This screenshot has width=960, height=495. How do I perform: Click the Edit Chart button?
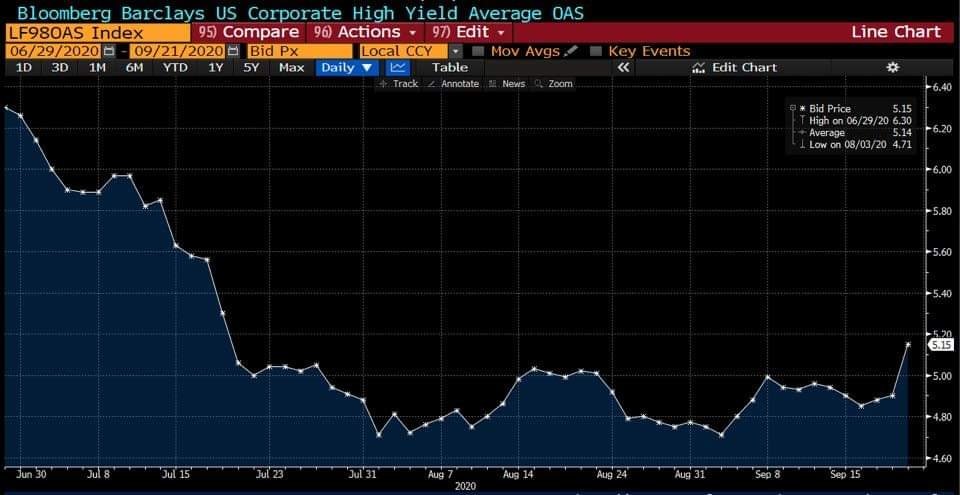pos(734,67)
